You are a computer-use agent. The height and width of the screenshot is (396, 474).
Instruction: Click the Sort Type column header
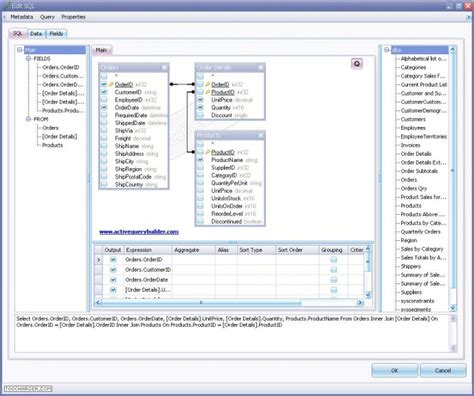point(256,250)
